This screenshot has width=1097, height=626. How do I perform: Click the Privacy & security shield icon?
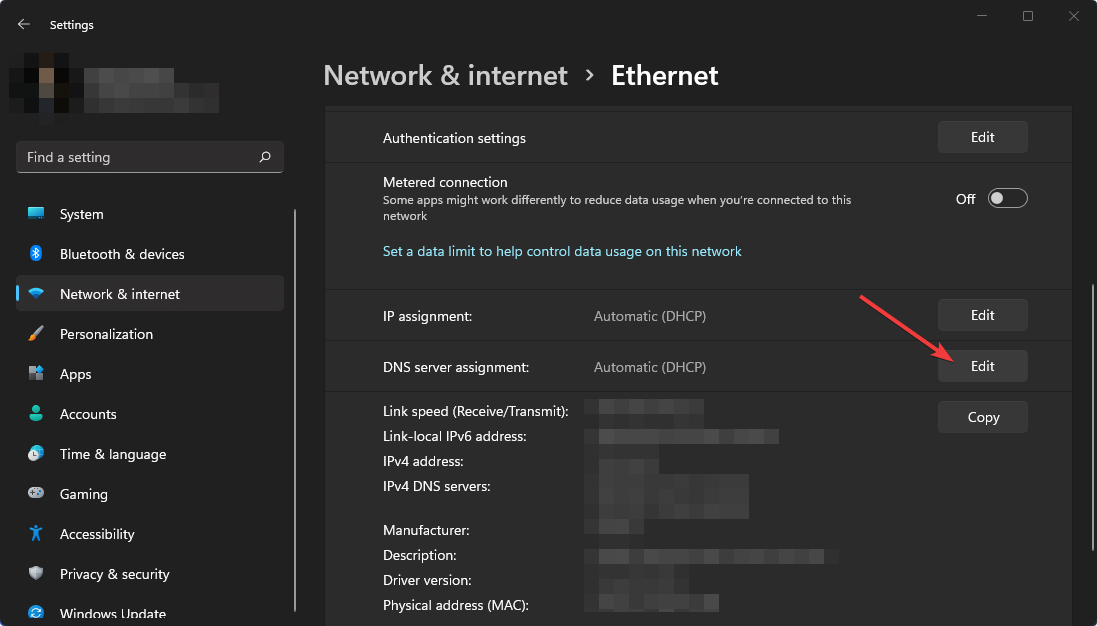click(x=34, y=573)
